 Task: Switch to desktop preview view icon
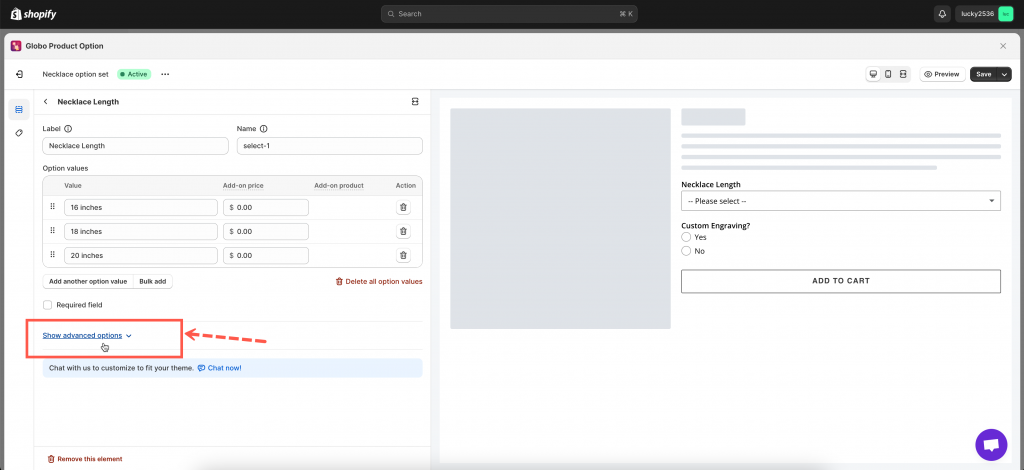[x=873, y=74]
